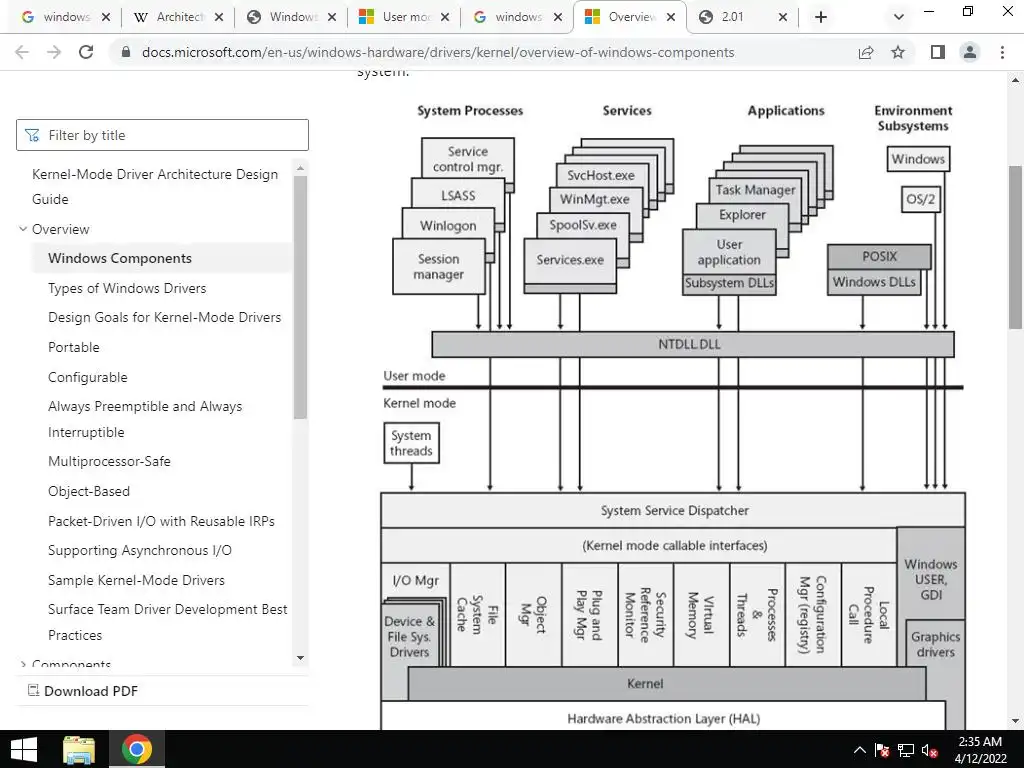Switch to the 2.01 tab
Viewport: 1024px width, 768px height.
tap(733, 17)
